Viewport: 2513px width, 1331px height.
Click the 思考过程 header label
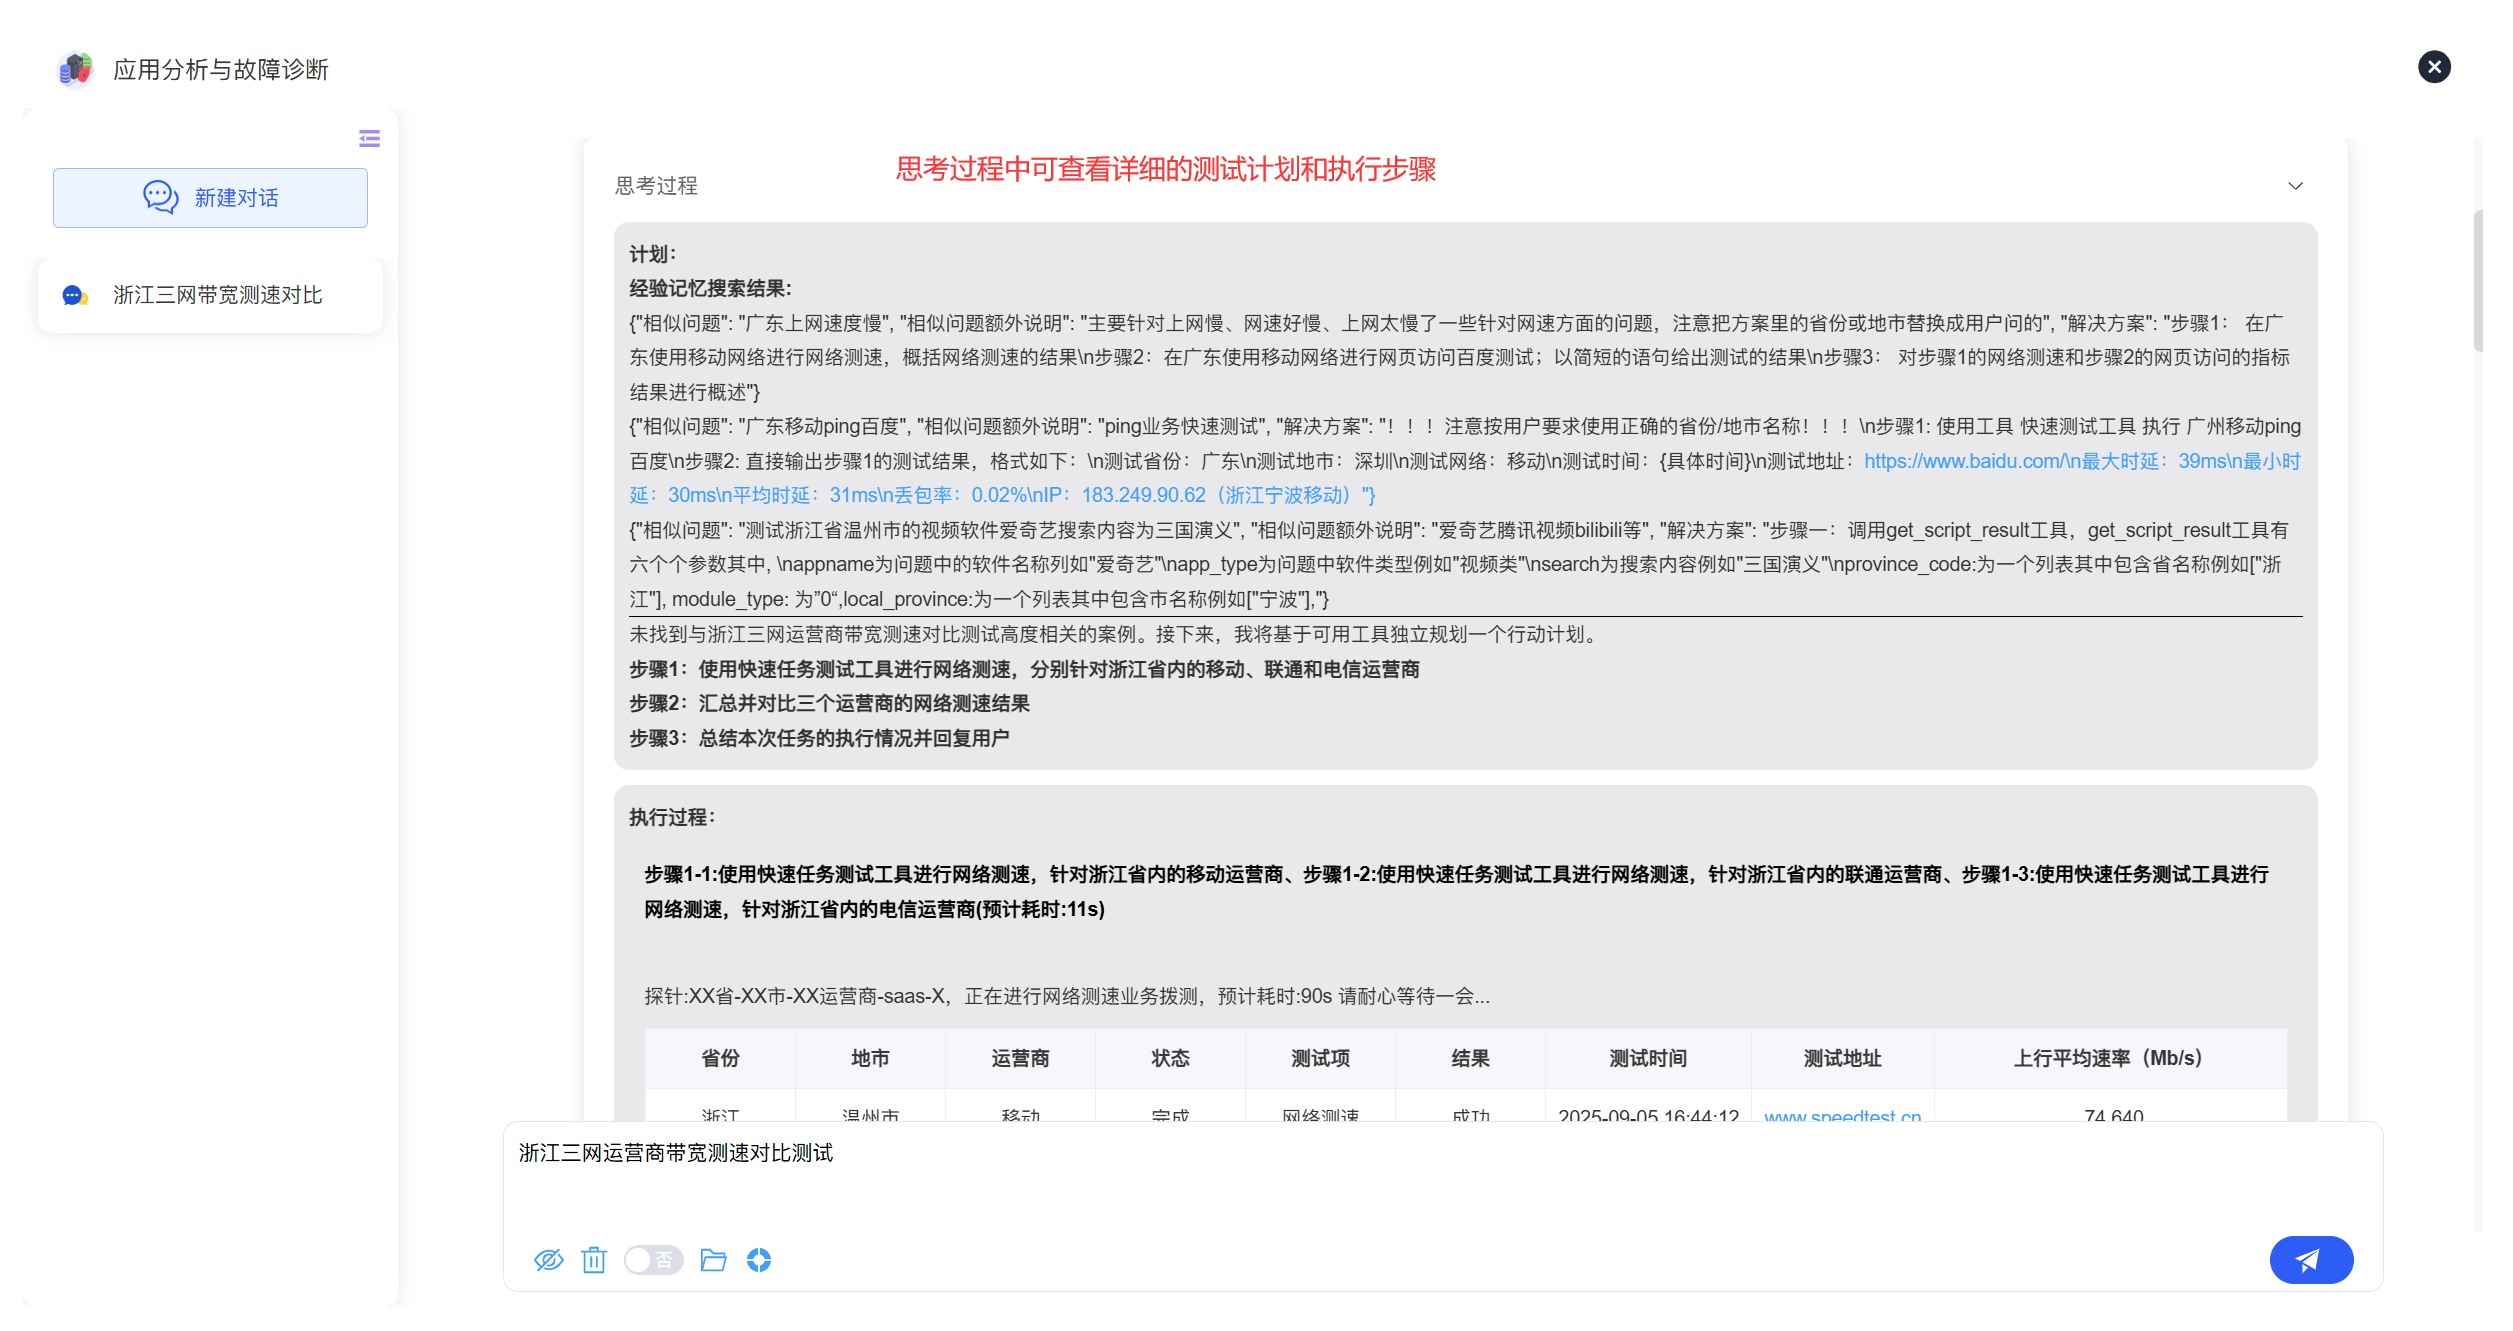656,186
